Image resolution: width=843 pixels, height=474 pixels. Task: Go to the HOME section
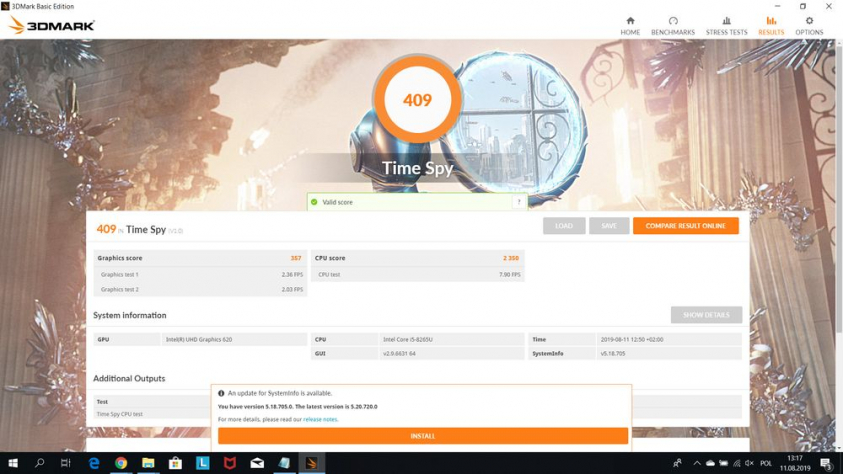pos(630,26)
